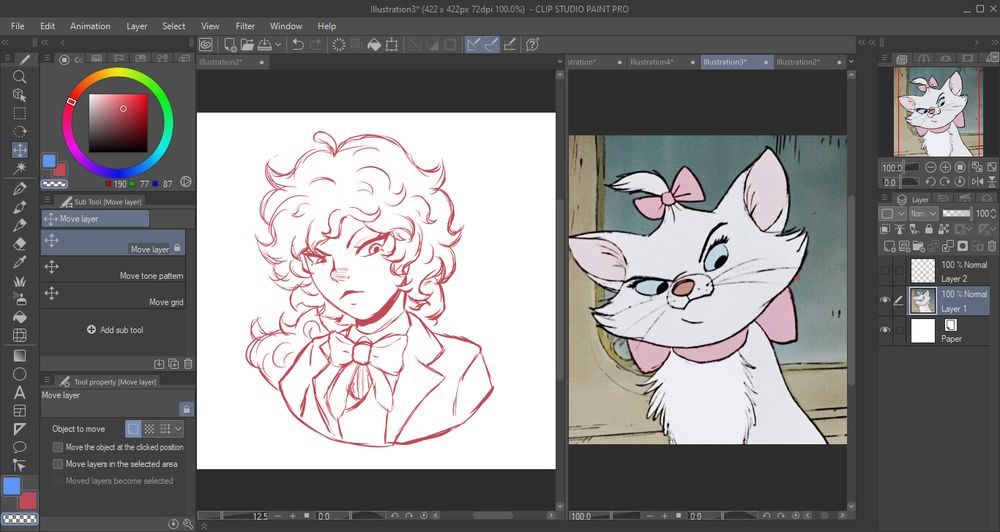Open Clip Studio support help icon
Screen dimensions: 1000x532
point(533,44)
